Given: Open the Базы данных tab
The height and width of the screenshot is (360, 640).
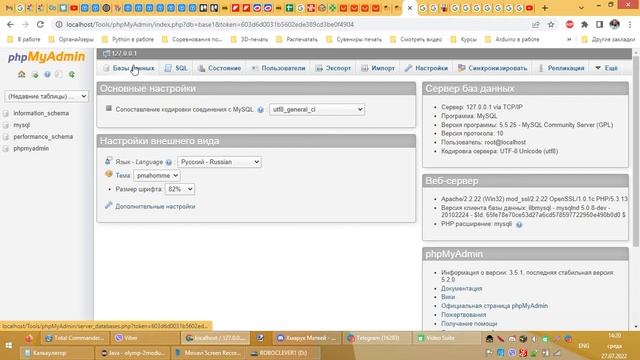Looking at the screenshot, I should click(129, 68).
